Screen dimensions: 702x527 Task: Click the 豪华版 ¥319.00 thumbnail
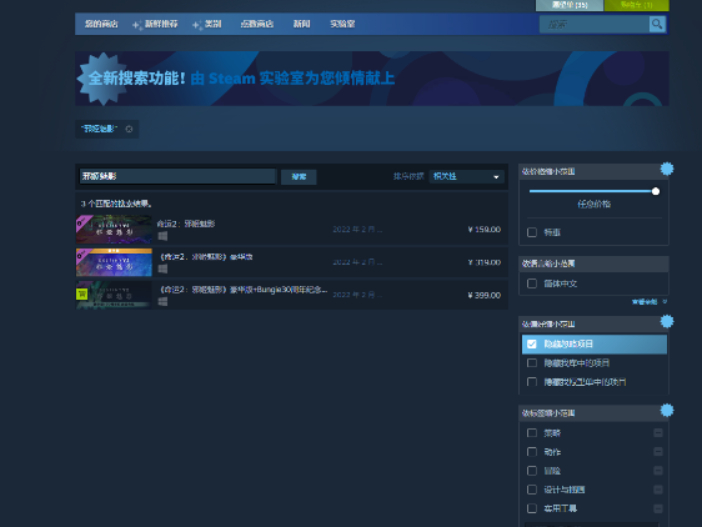click(114, 262)
